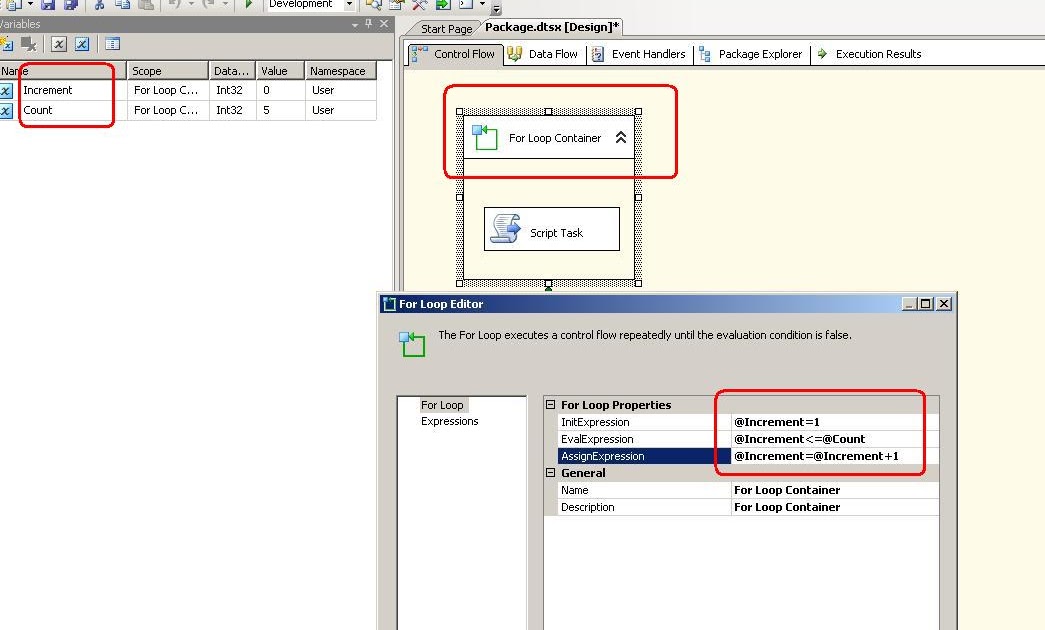Open the Choose Variable Columns grid icon
1045x630 pixels.
(x=113, y=43)
